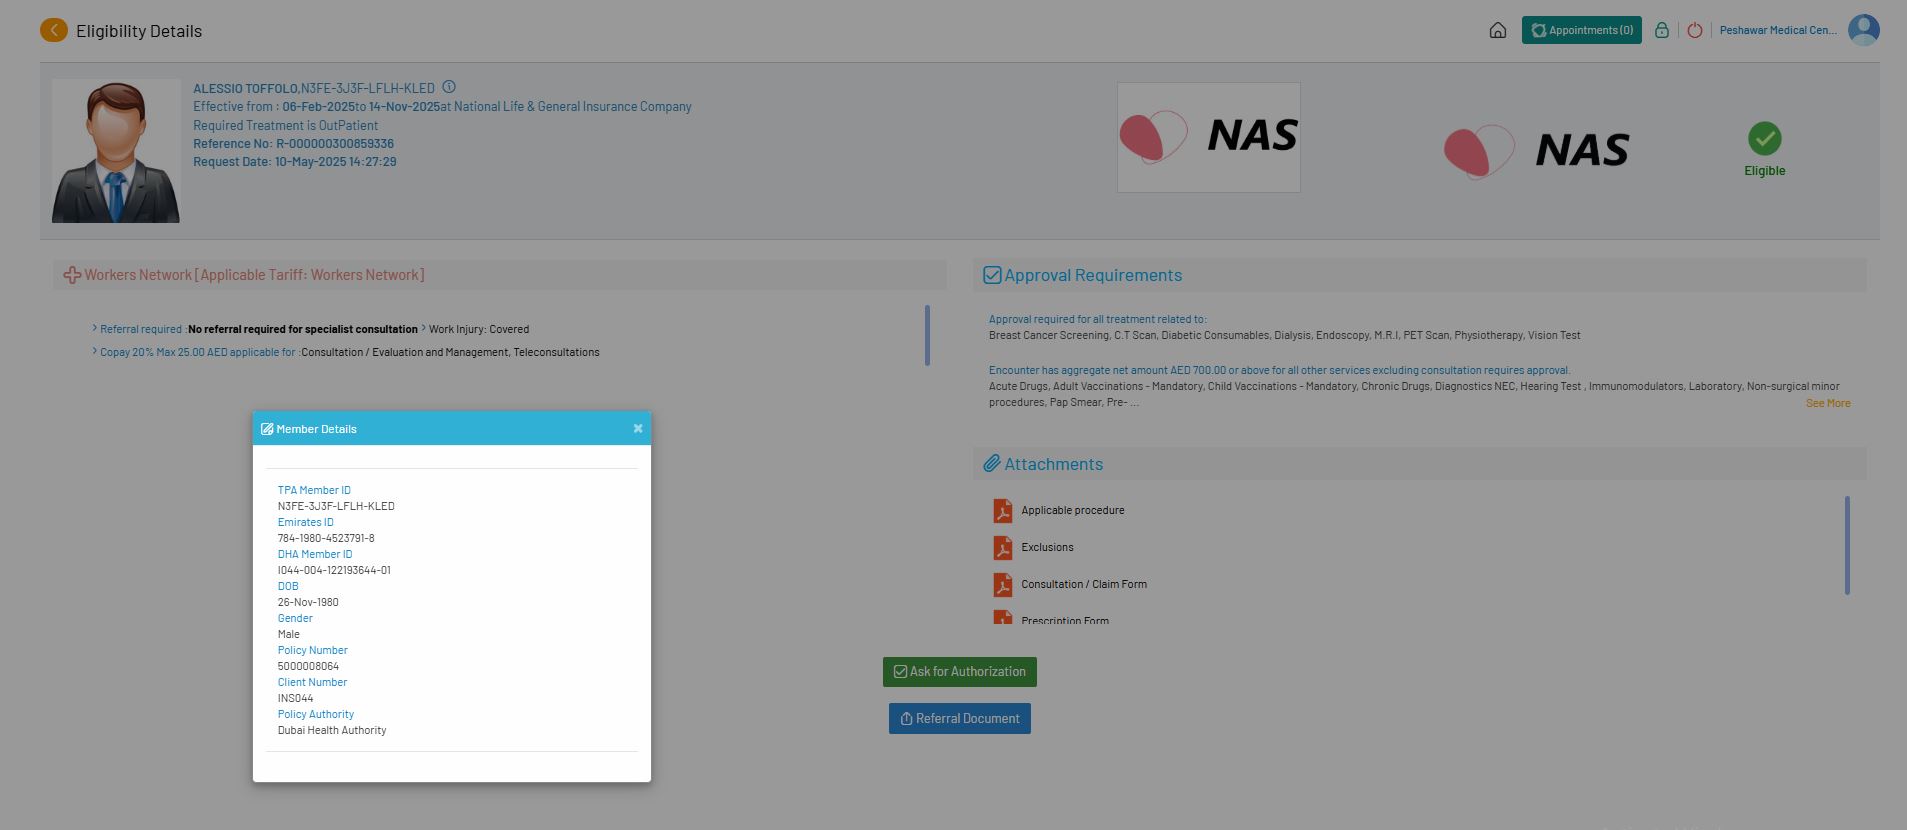Image resolution: width=1907 pixels, height=830 pixels.
Task: Click the Required Treatment is OutPatient text
Action: 286,125
